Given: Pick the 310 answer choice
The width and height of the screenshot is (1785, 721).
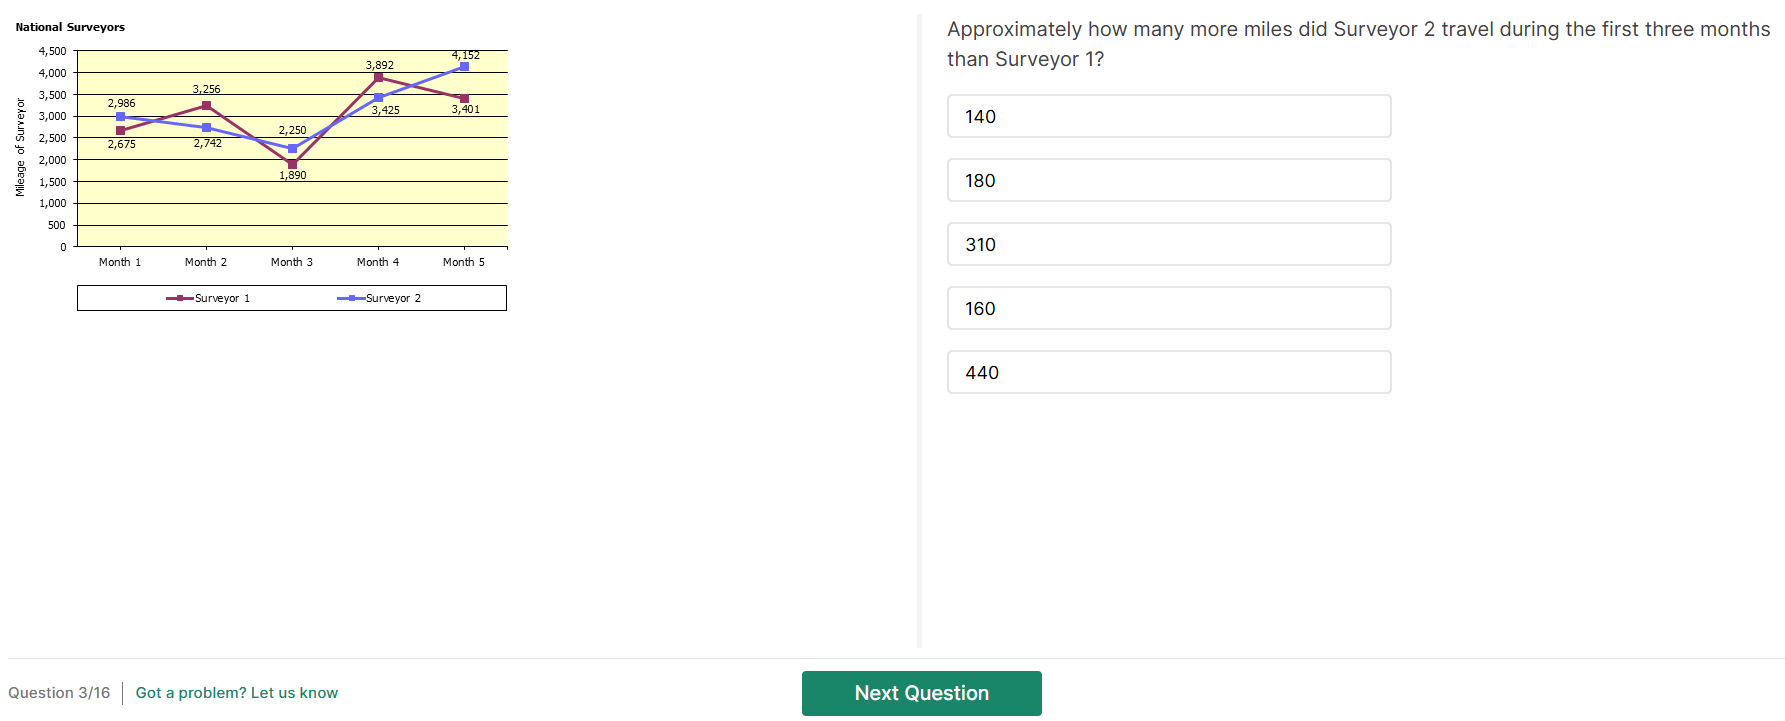Looking at the screenshot, I should tap(1168, 244).
